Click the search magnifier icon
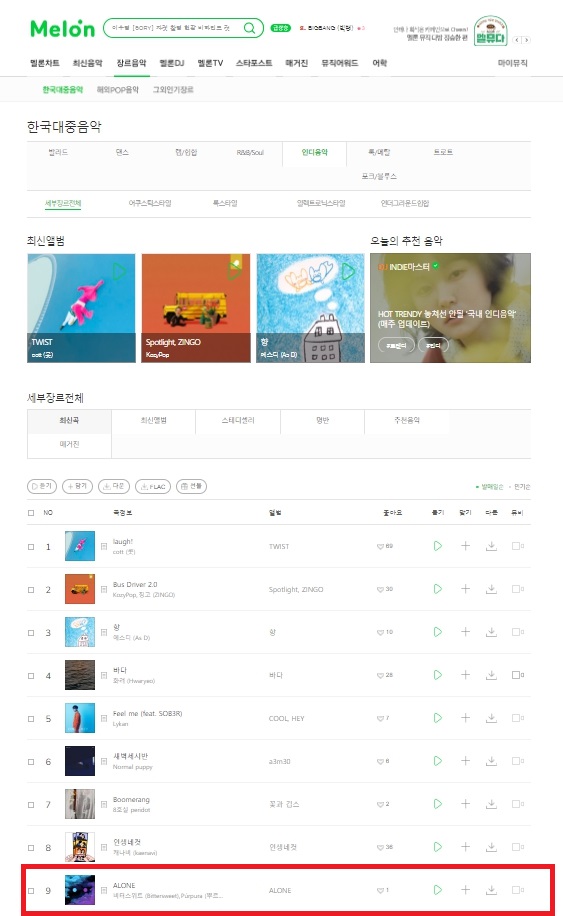Image resolution: width=563 pixels, height=916 pixels. click(249, 28)
